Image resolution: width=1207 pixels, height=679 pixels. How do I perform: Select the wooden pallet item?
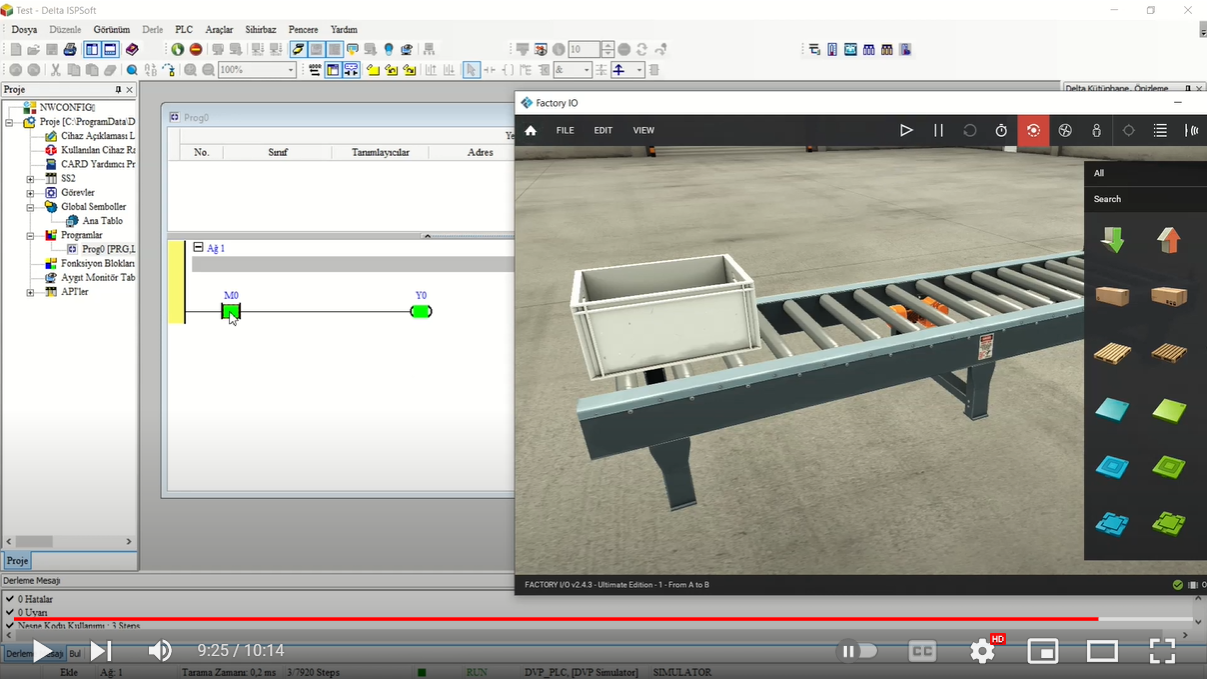[x=1112, y=352]
